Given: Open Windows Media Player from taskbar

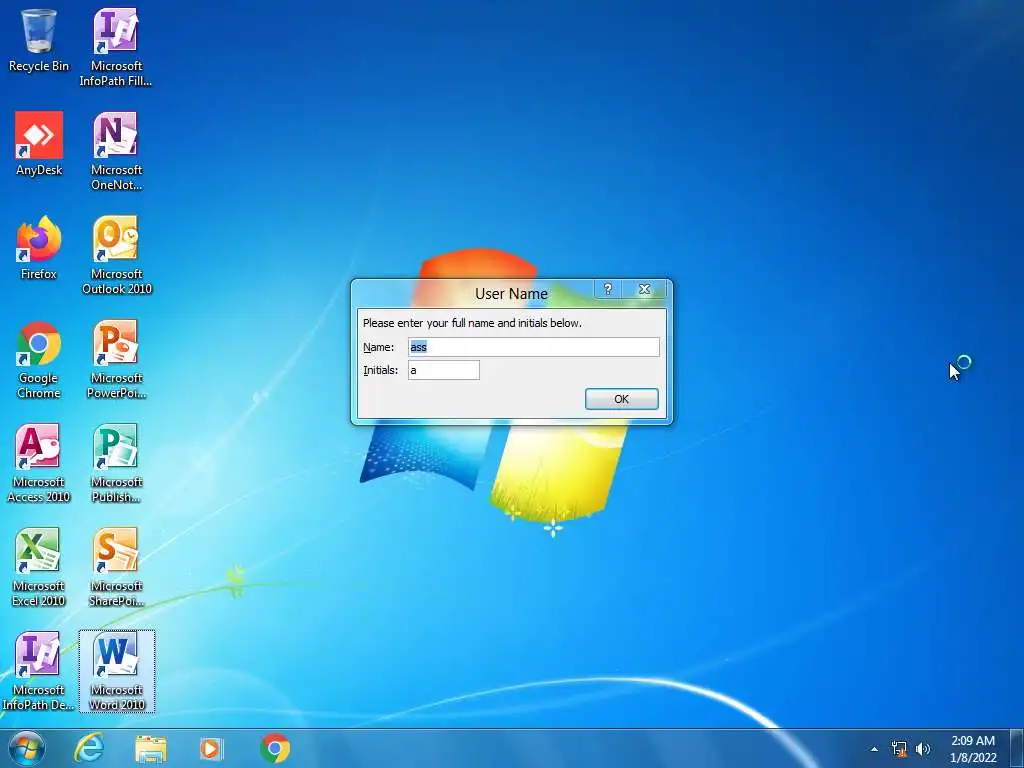Looking at the screenshot, I should tap(211, 748).
